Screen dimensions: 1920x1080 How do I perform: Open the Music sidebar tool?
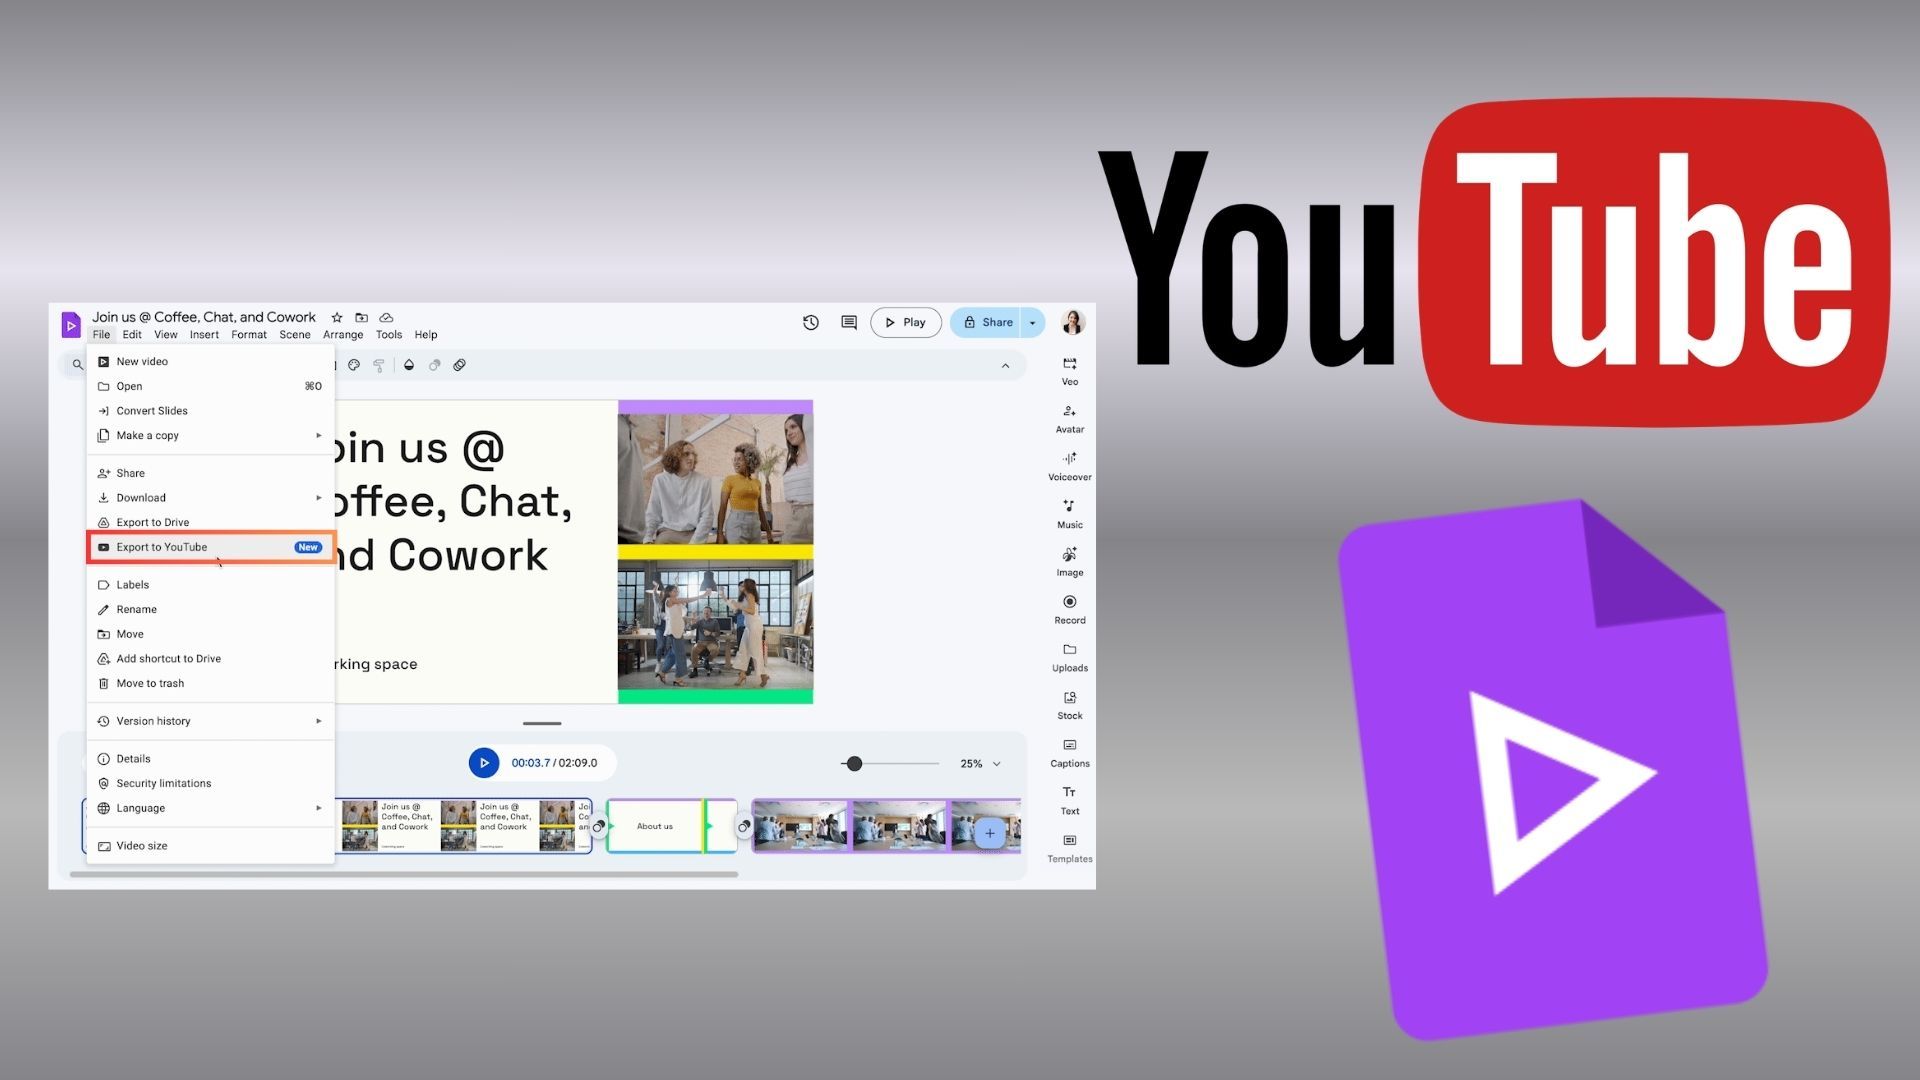tap(1070, 514)
